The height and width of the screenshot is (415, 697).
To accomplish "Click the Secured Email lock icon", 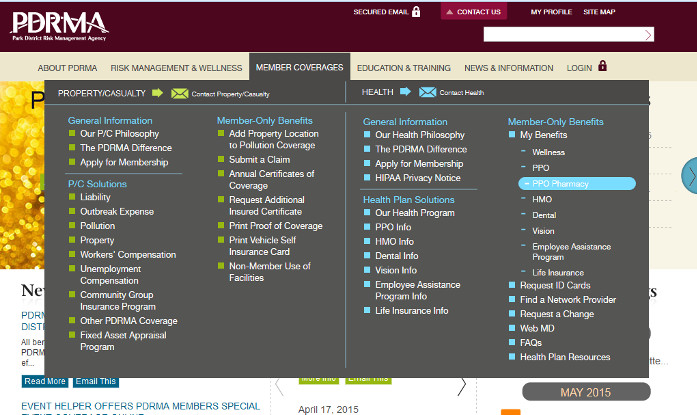I will [416, 12].
